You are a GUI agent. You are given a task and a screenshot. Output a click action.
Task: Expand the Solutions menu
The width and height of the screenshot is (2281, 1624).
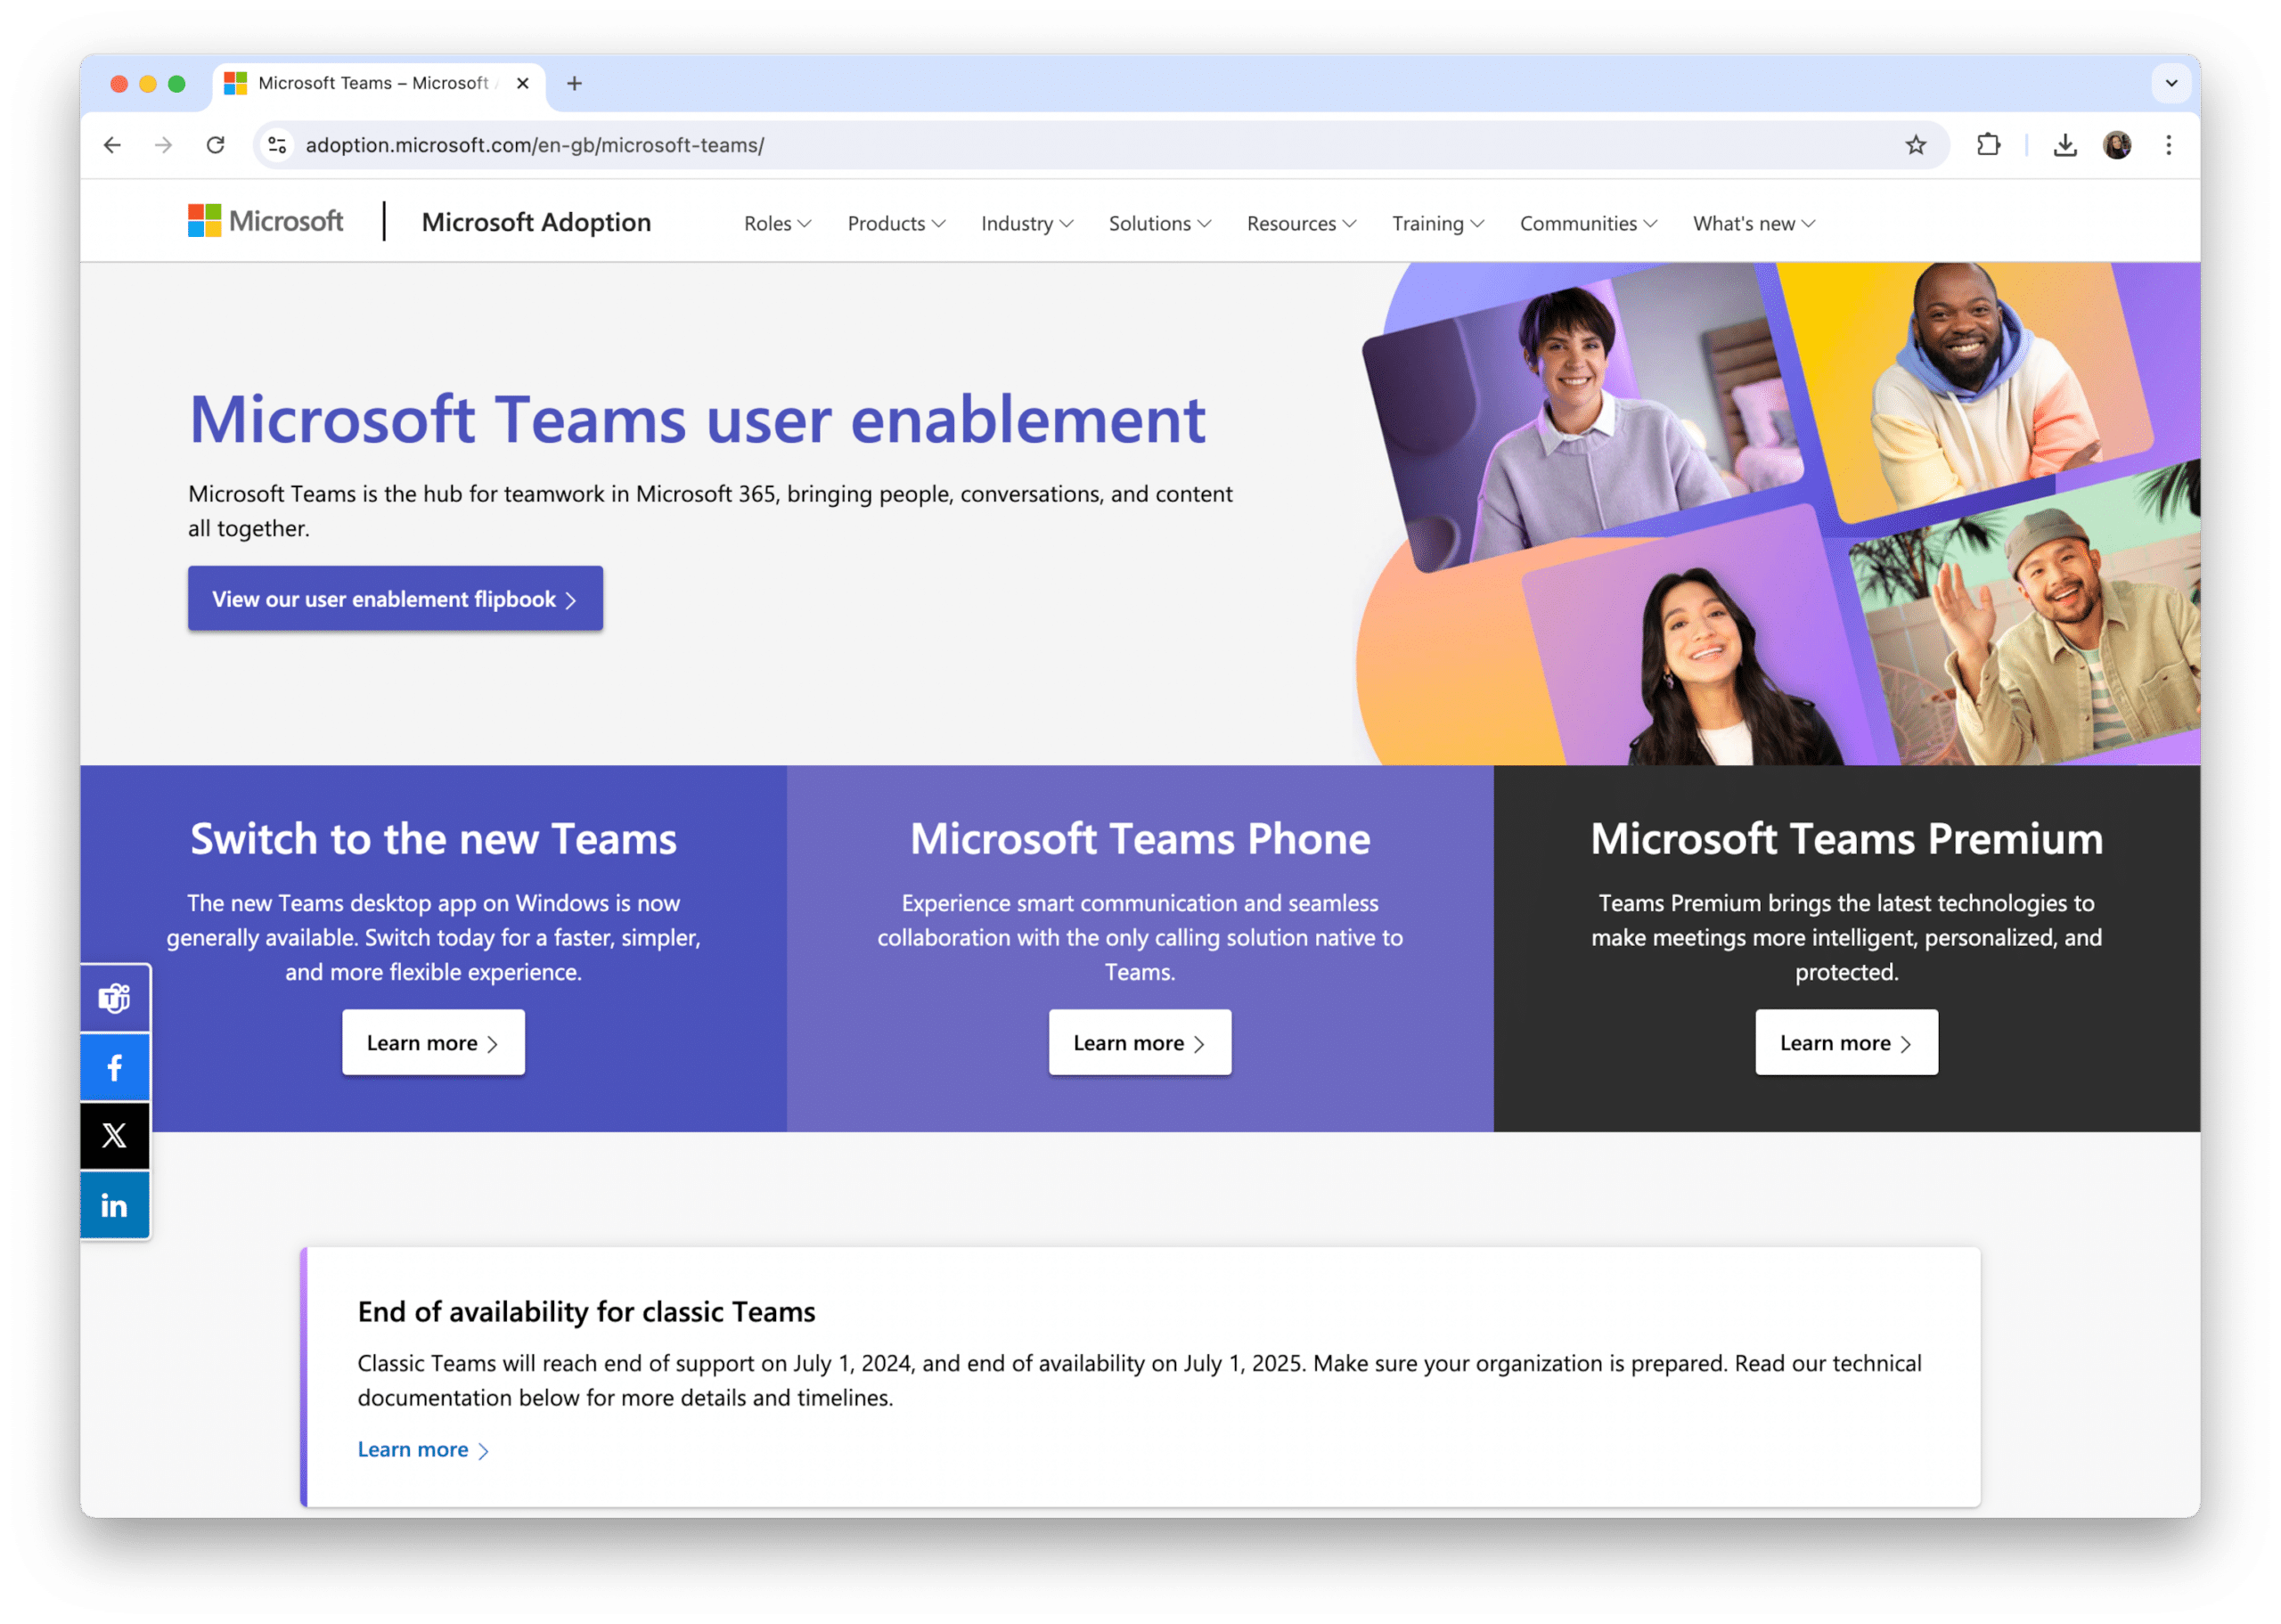tap(1160, 223)
